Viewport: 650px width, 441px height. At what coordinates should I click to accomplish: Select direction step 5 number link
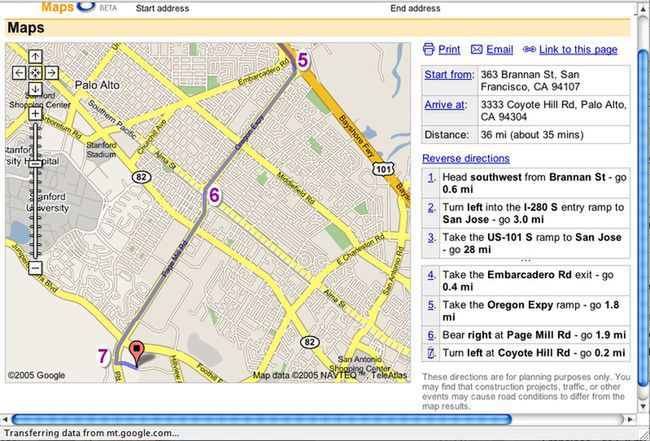click(432, 305)
